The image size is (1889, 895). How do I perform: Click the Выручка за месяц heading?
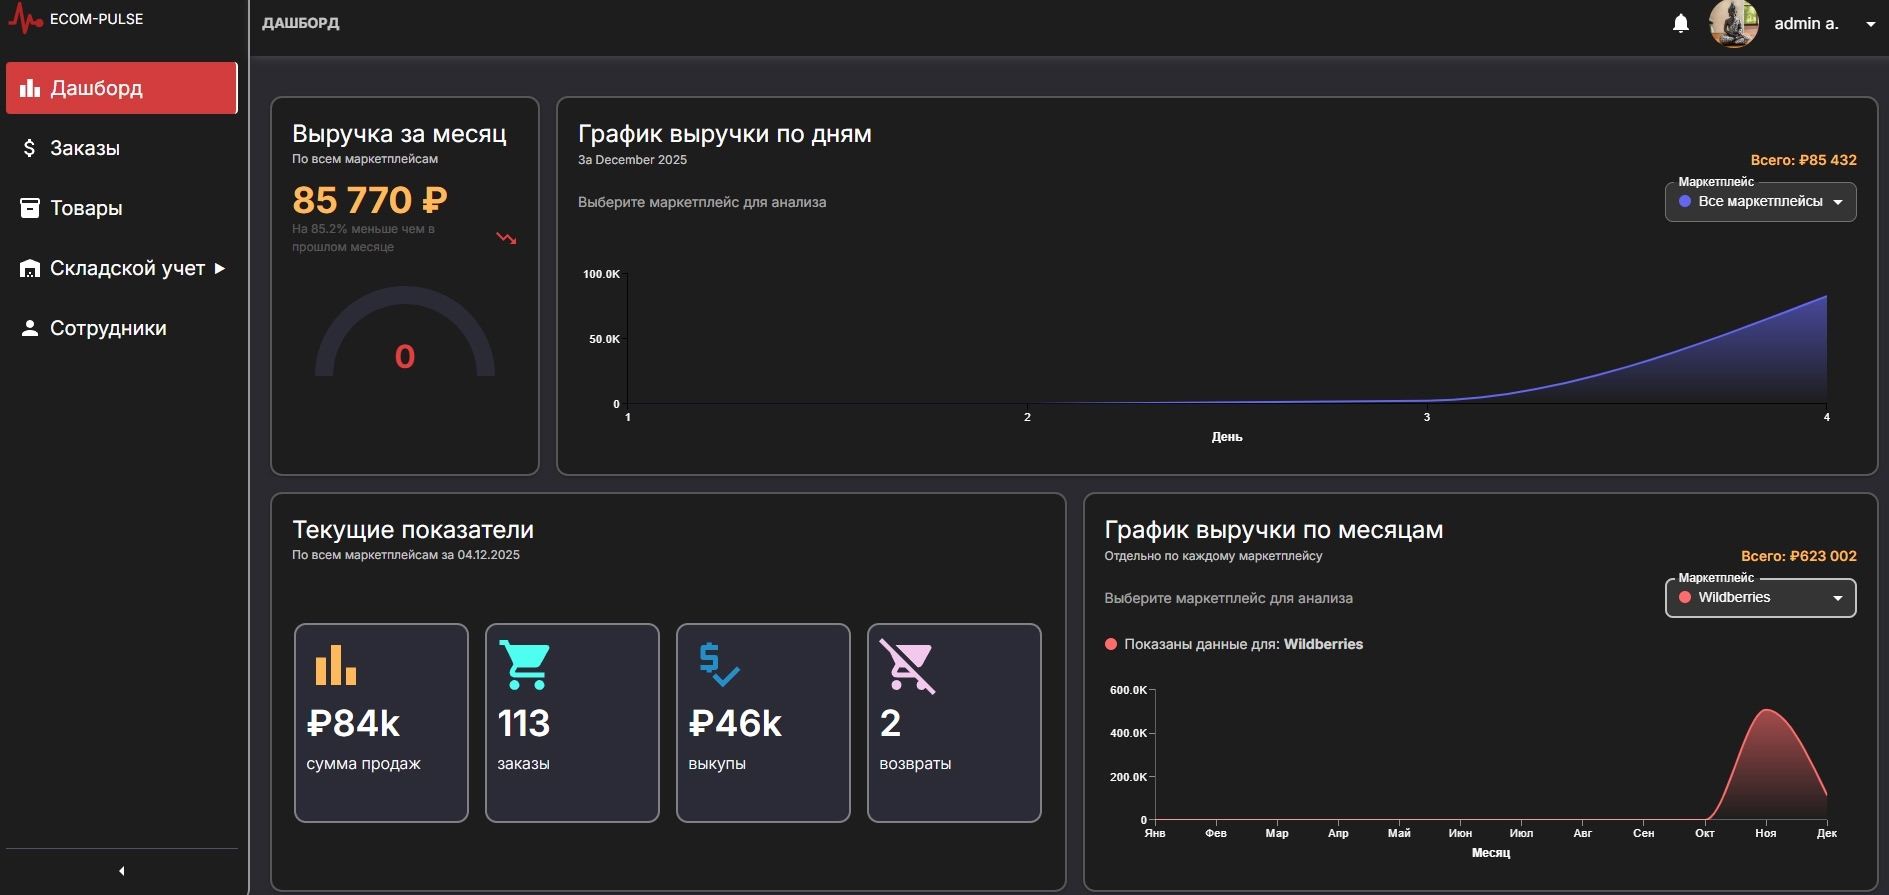(x=399, y=134)
